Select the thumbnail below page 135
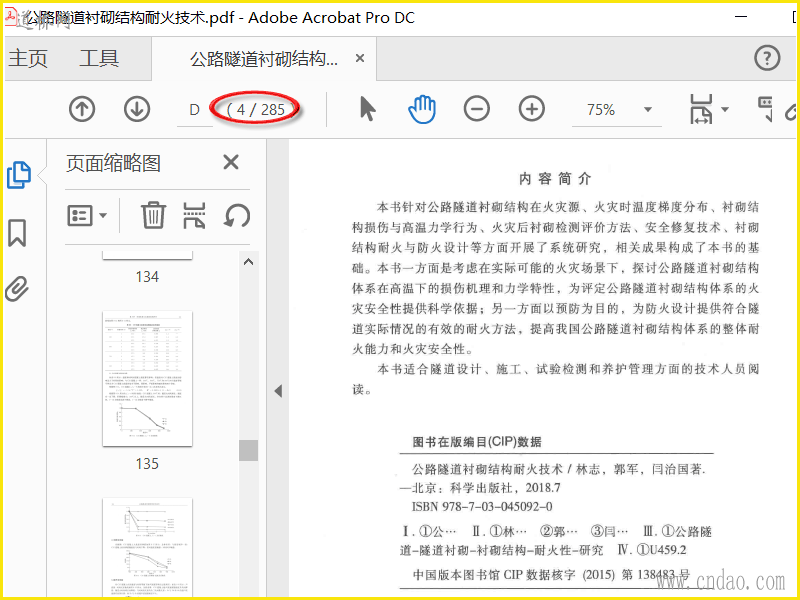800x600 pixels. 147,547
